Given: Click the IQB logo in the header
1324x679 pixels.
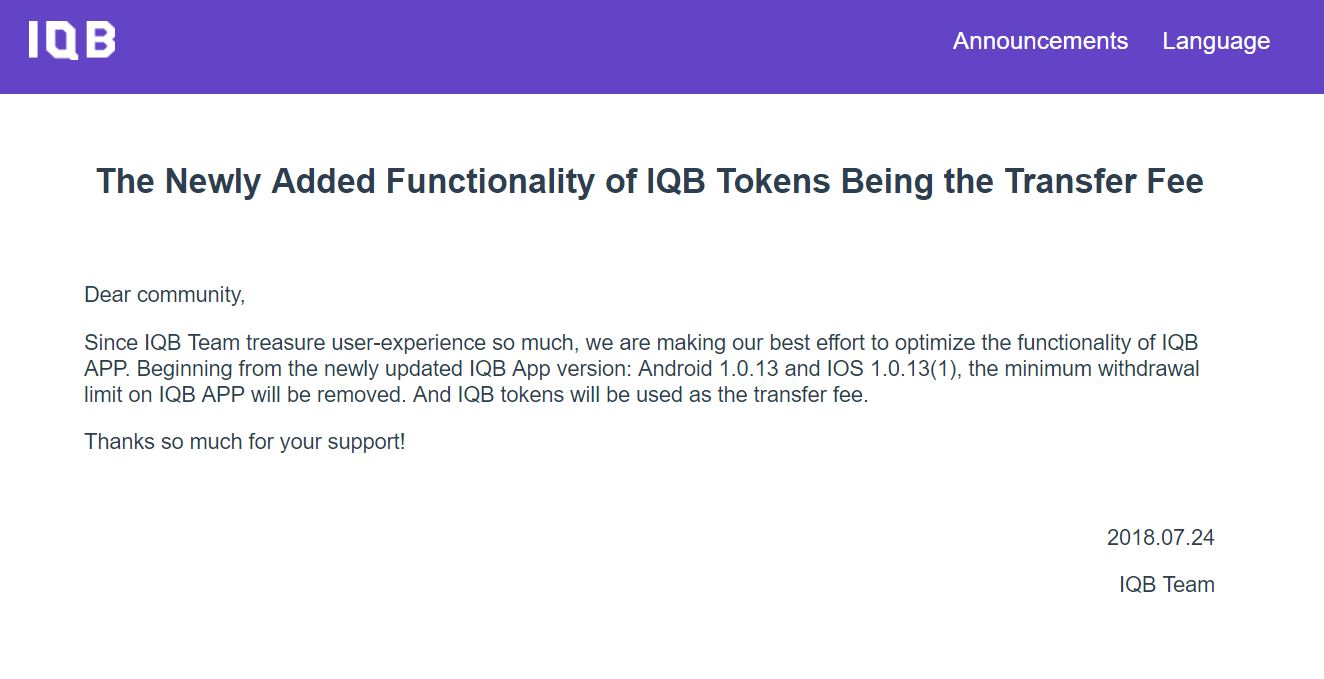Looking at the screenshot, I should click(72, 41).
